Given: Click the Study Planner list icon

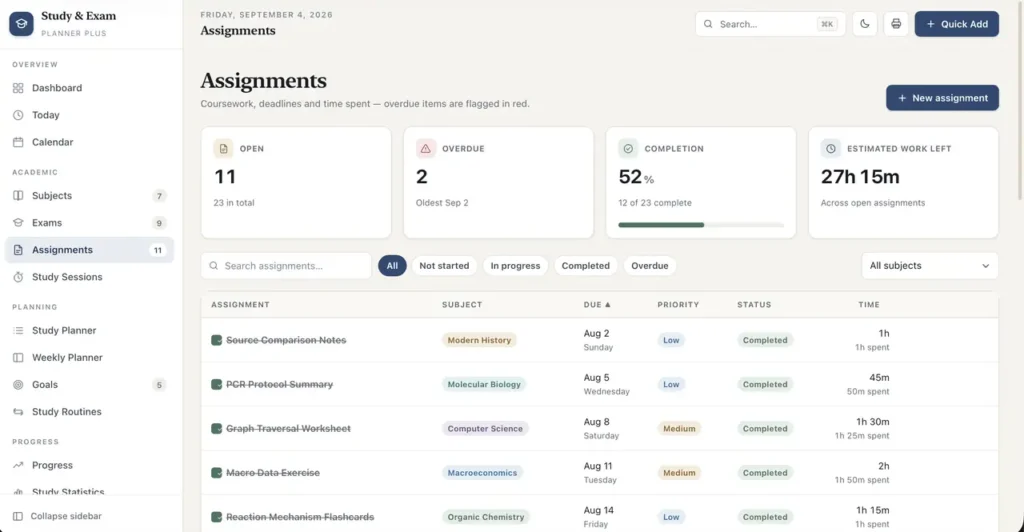Looking at the screenshot, I should tap(18, 330).
